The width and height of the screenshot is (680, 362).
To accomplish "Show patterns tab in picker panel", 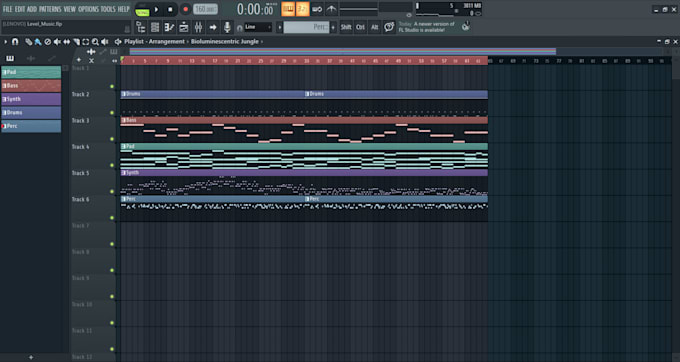I will point(10,59).
